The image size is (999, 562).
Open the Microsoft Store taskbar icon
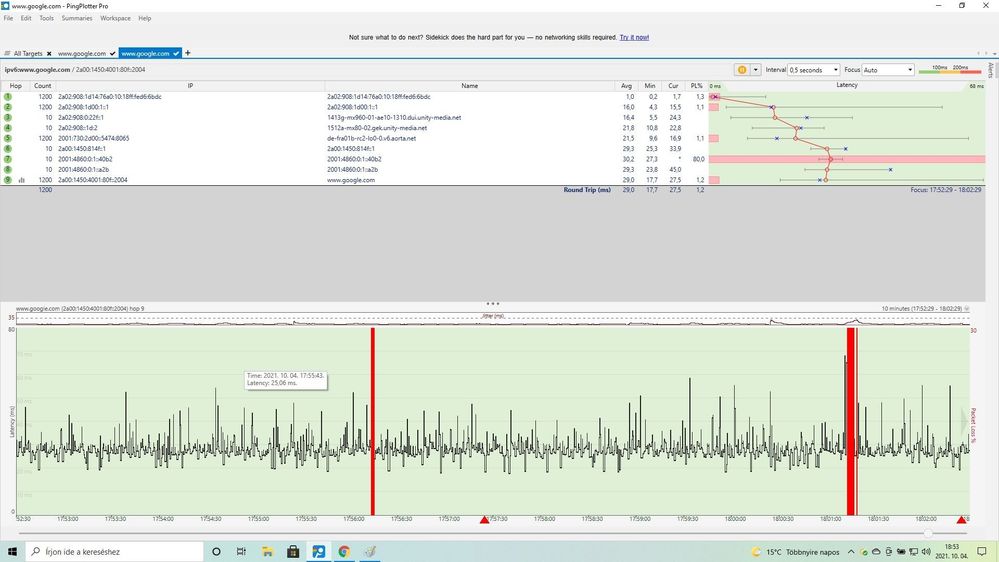[293, 551]
